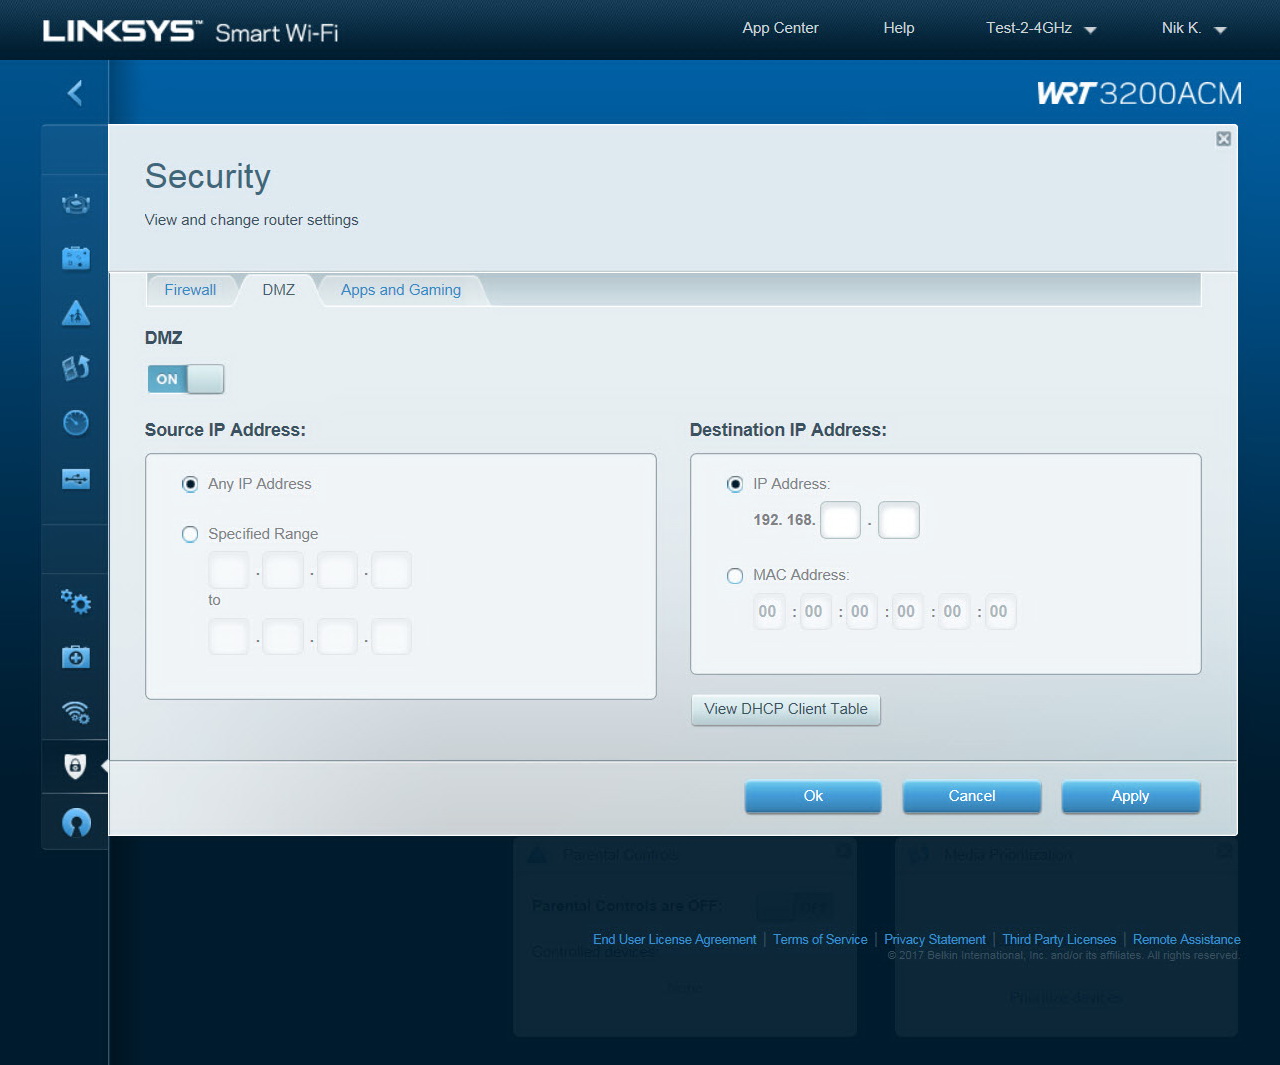1280x1065 pixels.
Task: Open Privacy Statement link
Action: point(935,939)
